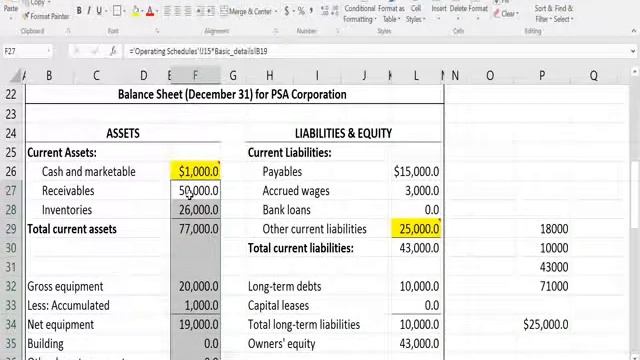Apply Accounting number format ($)
640x360 pixels.
(x=287, y=11)
